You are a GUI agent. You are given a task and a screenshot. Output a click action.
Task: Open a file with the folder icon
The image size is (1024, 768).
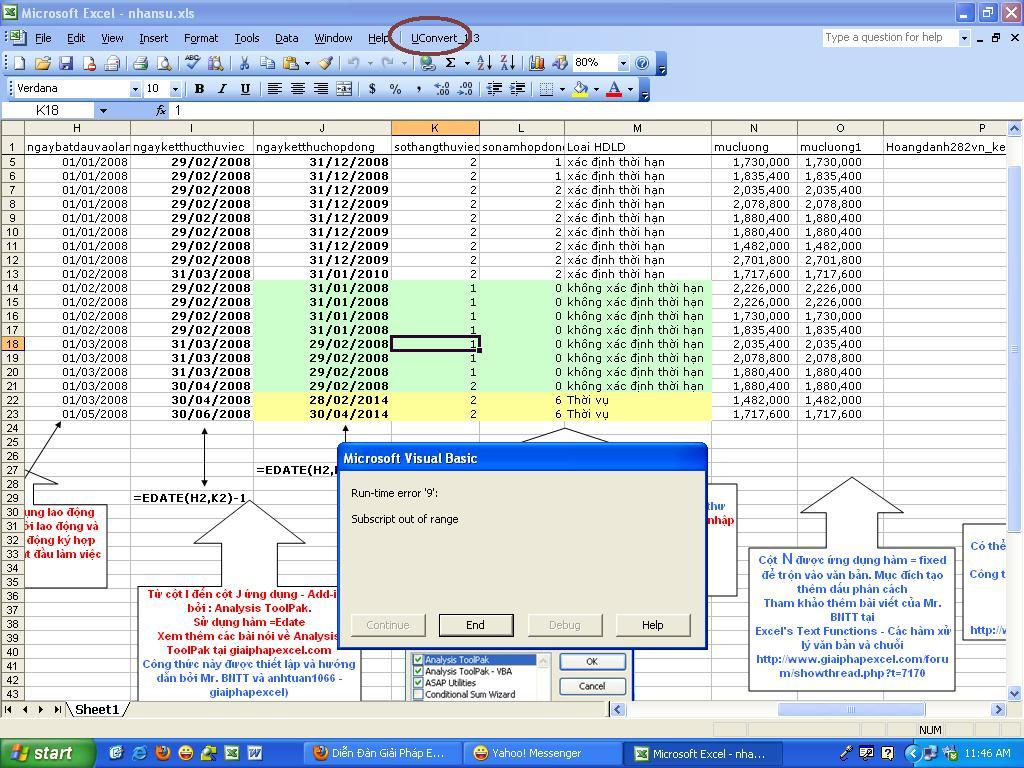pyautogui.click(x=42, y=63)
